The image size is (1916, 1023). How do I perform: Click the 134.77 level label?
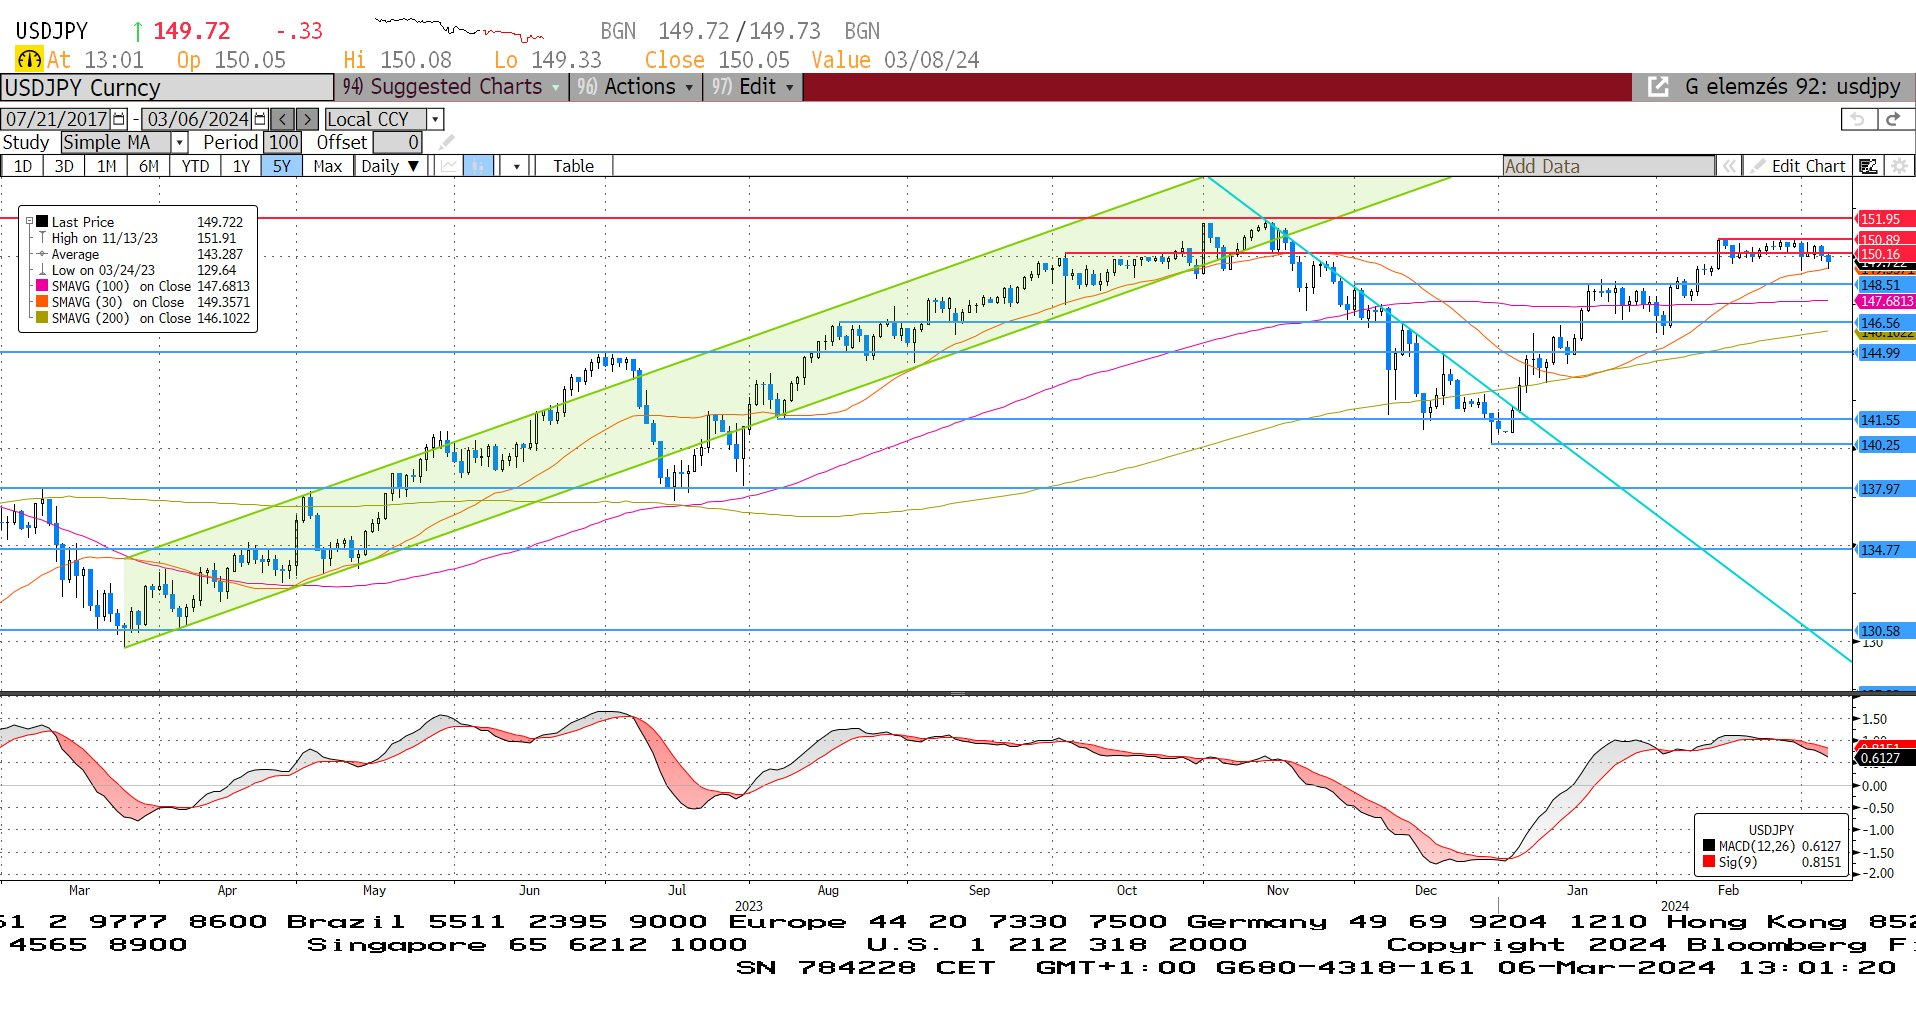1884,550
